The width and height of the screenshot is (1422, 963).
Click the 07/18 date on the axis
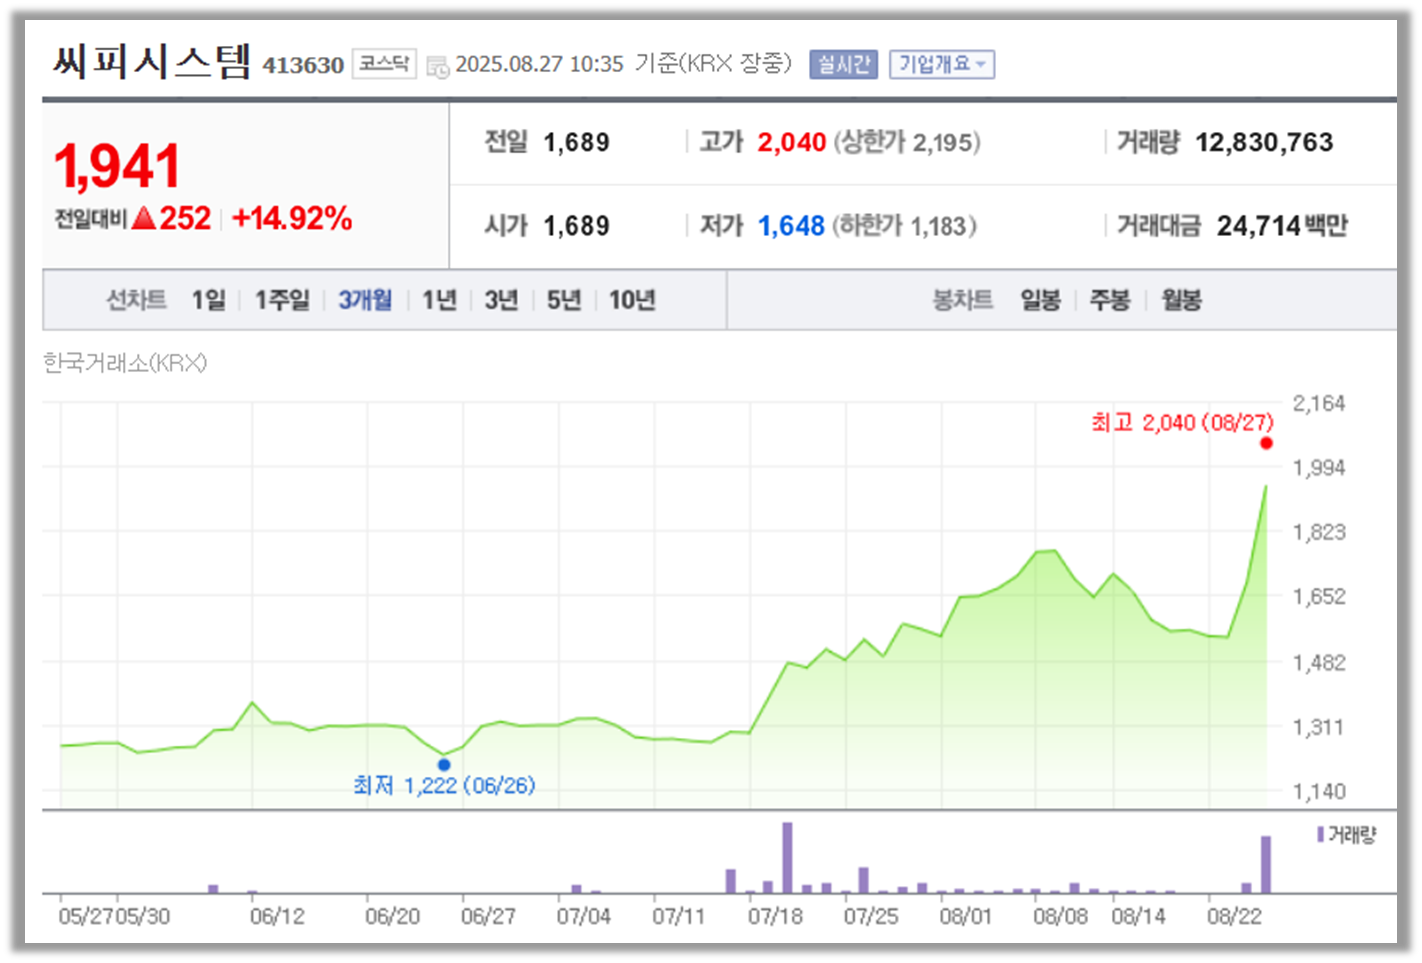[x=775, y=917]
